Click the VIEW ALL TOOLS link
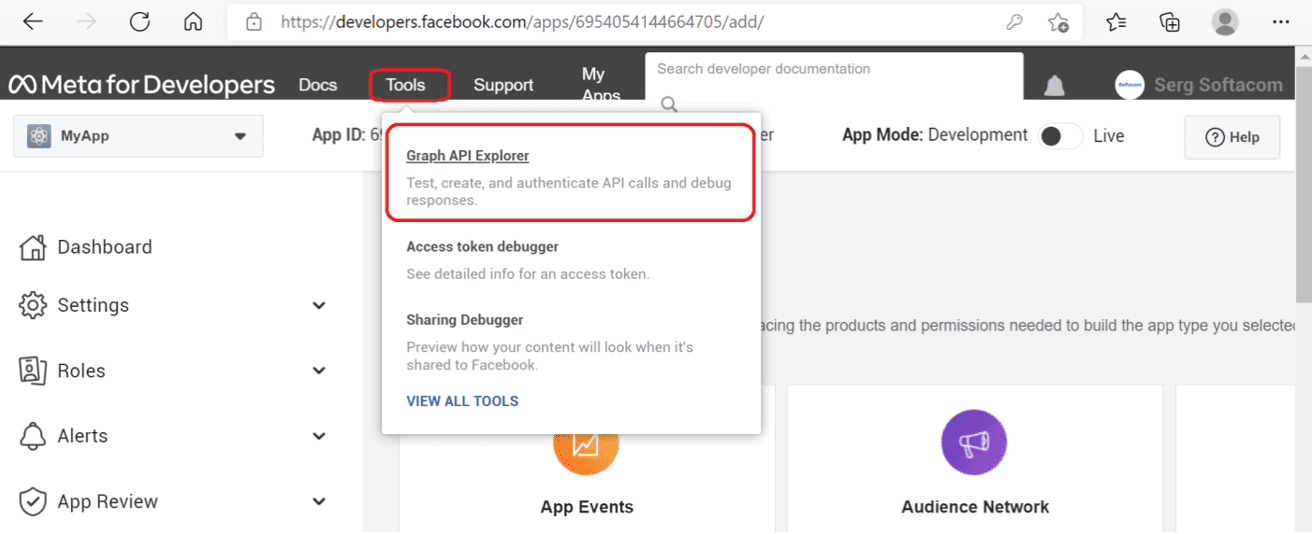 point(462,401)
